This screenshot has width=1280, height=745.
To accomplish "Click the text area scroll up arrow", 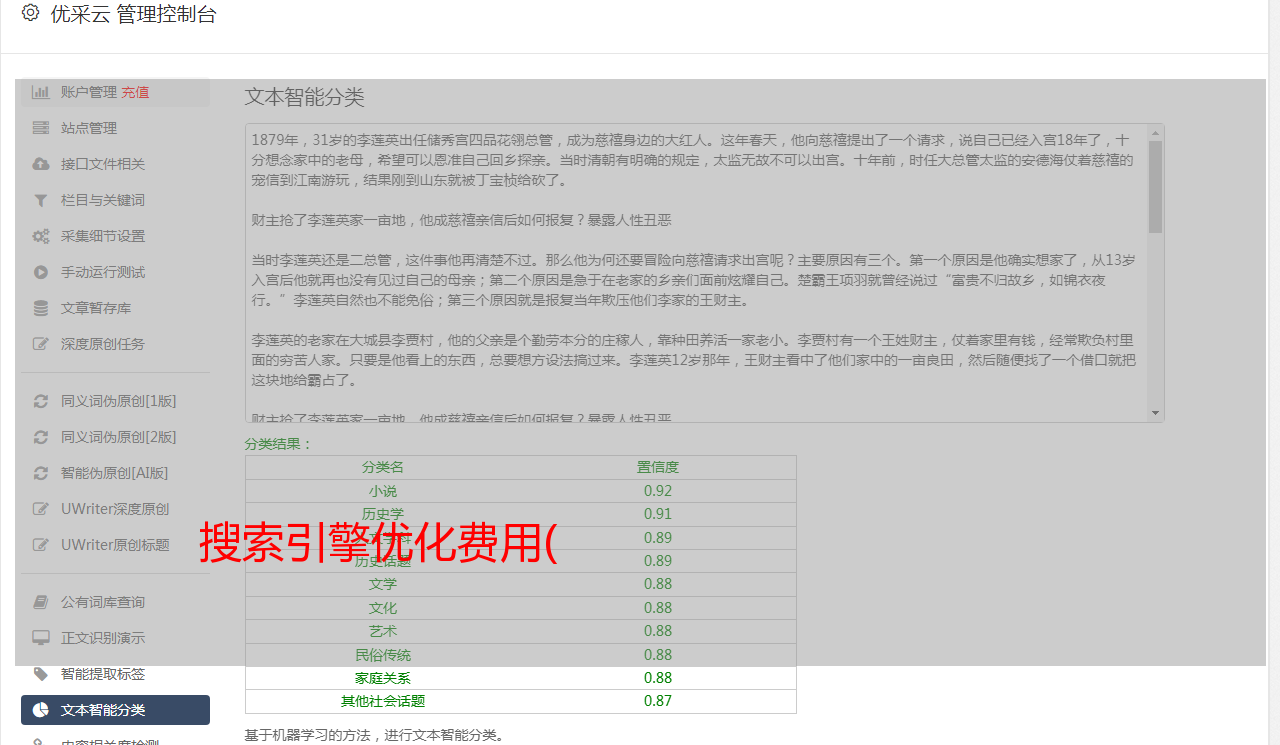I will [x=1156, y=132].
